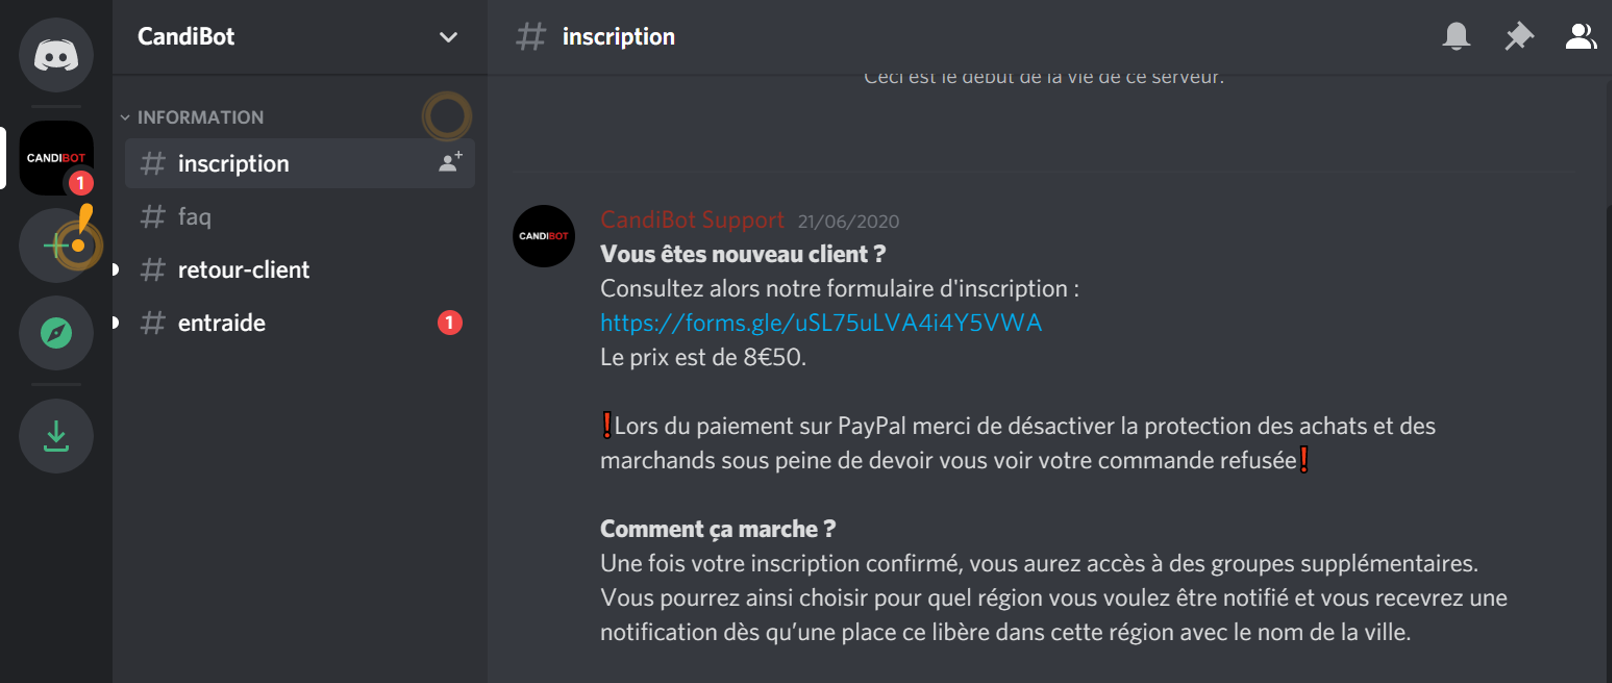Click the chevron next to CandiBot
Screen dimensions: 1612x683
pos(448,37)
